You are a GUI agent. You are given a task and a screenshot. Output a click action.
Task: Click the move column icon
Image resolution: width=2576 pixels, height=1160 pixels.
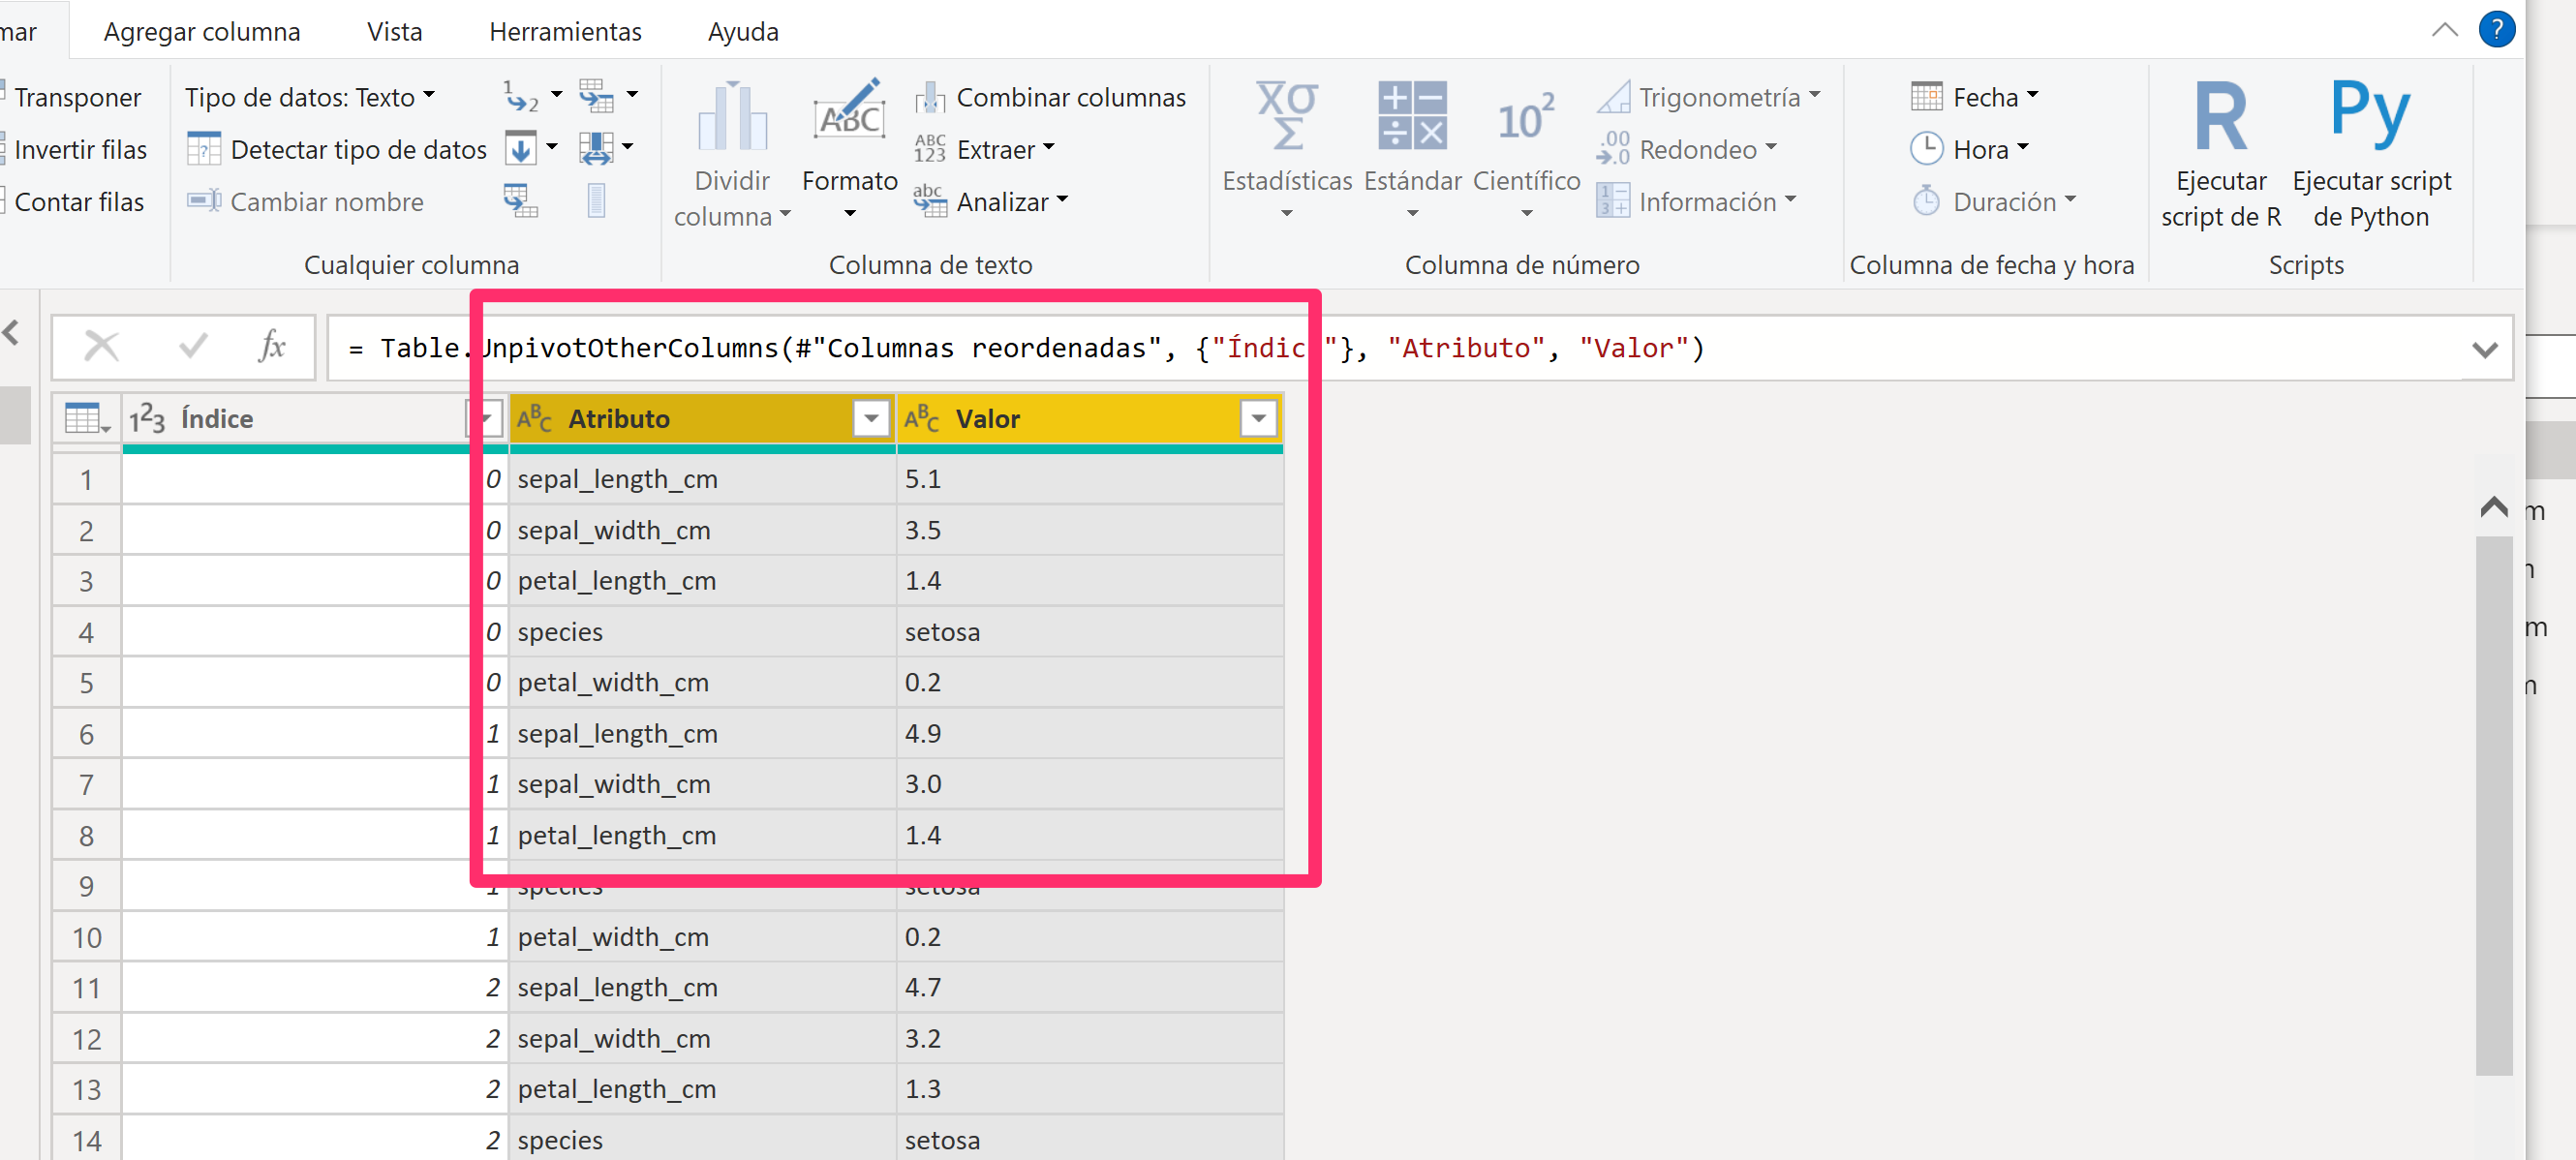click(x=597, y=149)
